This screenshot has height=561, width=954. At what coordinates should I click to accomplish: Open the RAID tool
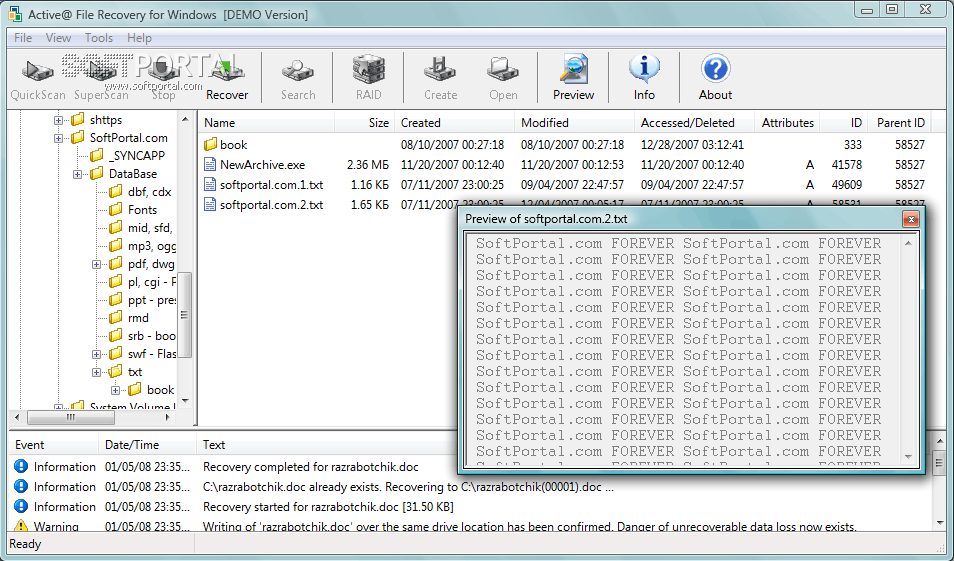[x=369, y=69]
